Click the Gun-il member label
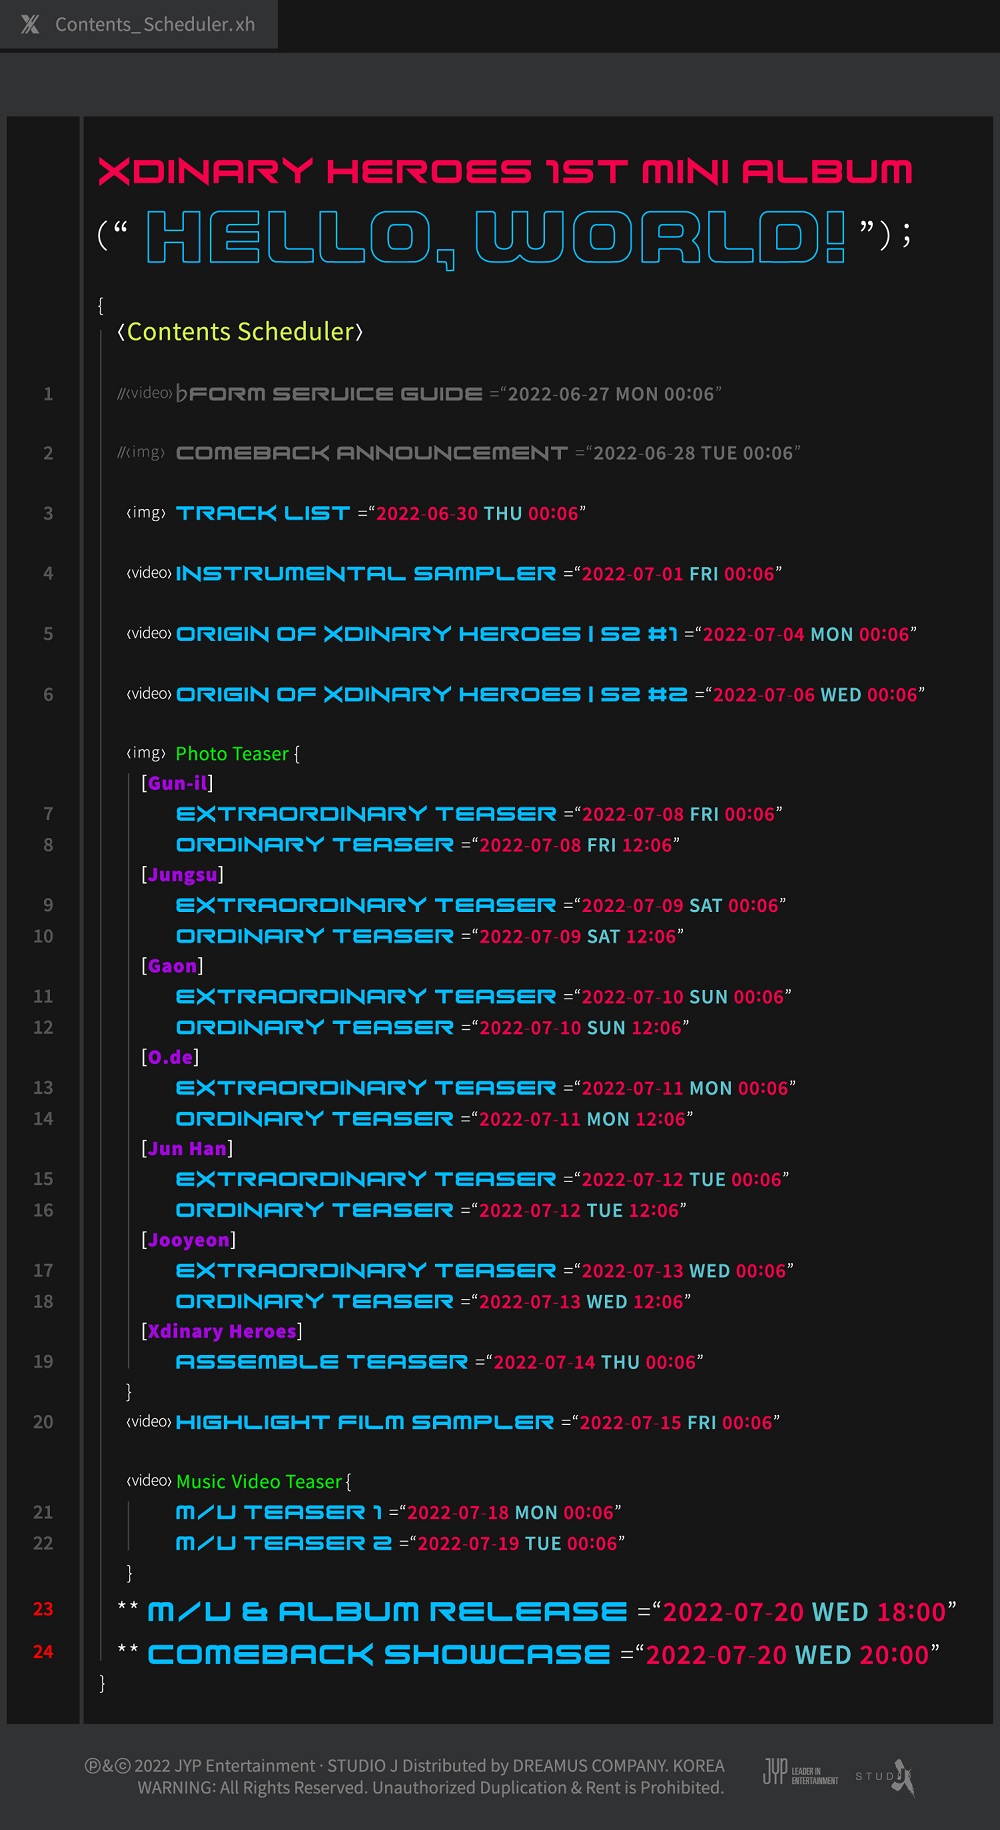This screenshot has width=1000, height=1830. click(x=177, y=783)
